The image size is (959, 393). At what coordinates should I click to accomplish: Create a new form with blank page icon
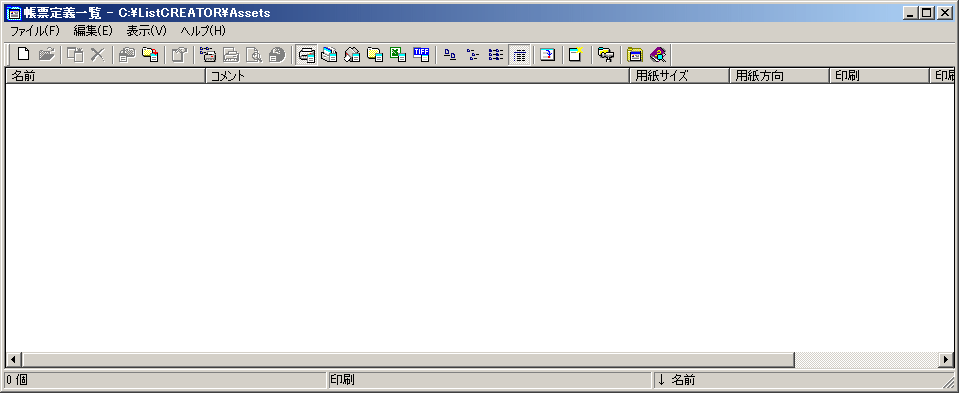tap(23, 54)
